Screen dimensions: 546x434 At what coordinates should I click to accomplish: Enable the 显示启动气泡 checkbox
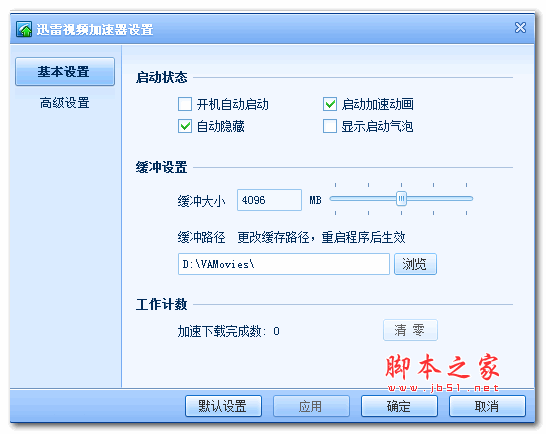[x=330, y=126]
